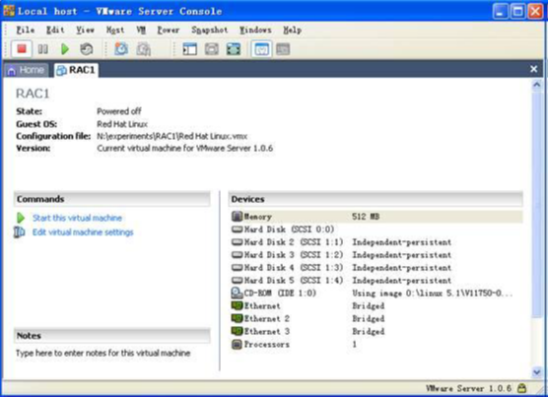Click the Hard Disk (SCSI 0:0) drive icon
Image resolution: width=548 pixels, height=397 pixels.
(x=237, y=229)
